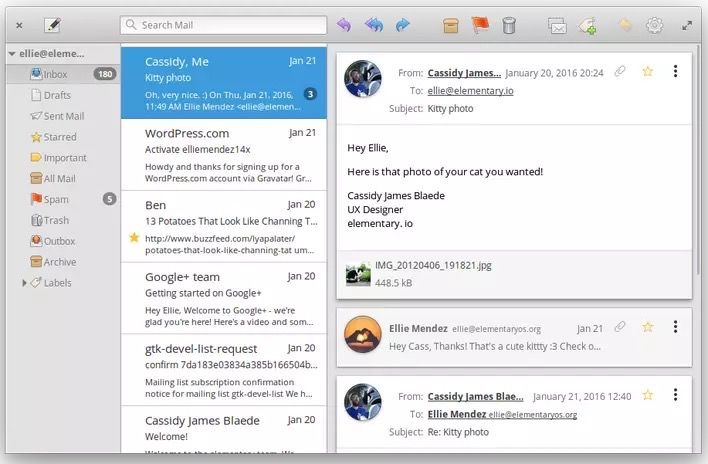Open the Starred folder
Image resolution: width=708 pixels, height=464 pixels.
point(62,137)
